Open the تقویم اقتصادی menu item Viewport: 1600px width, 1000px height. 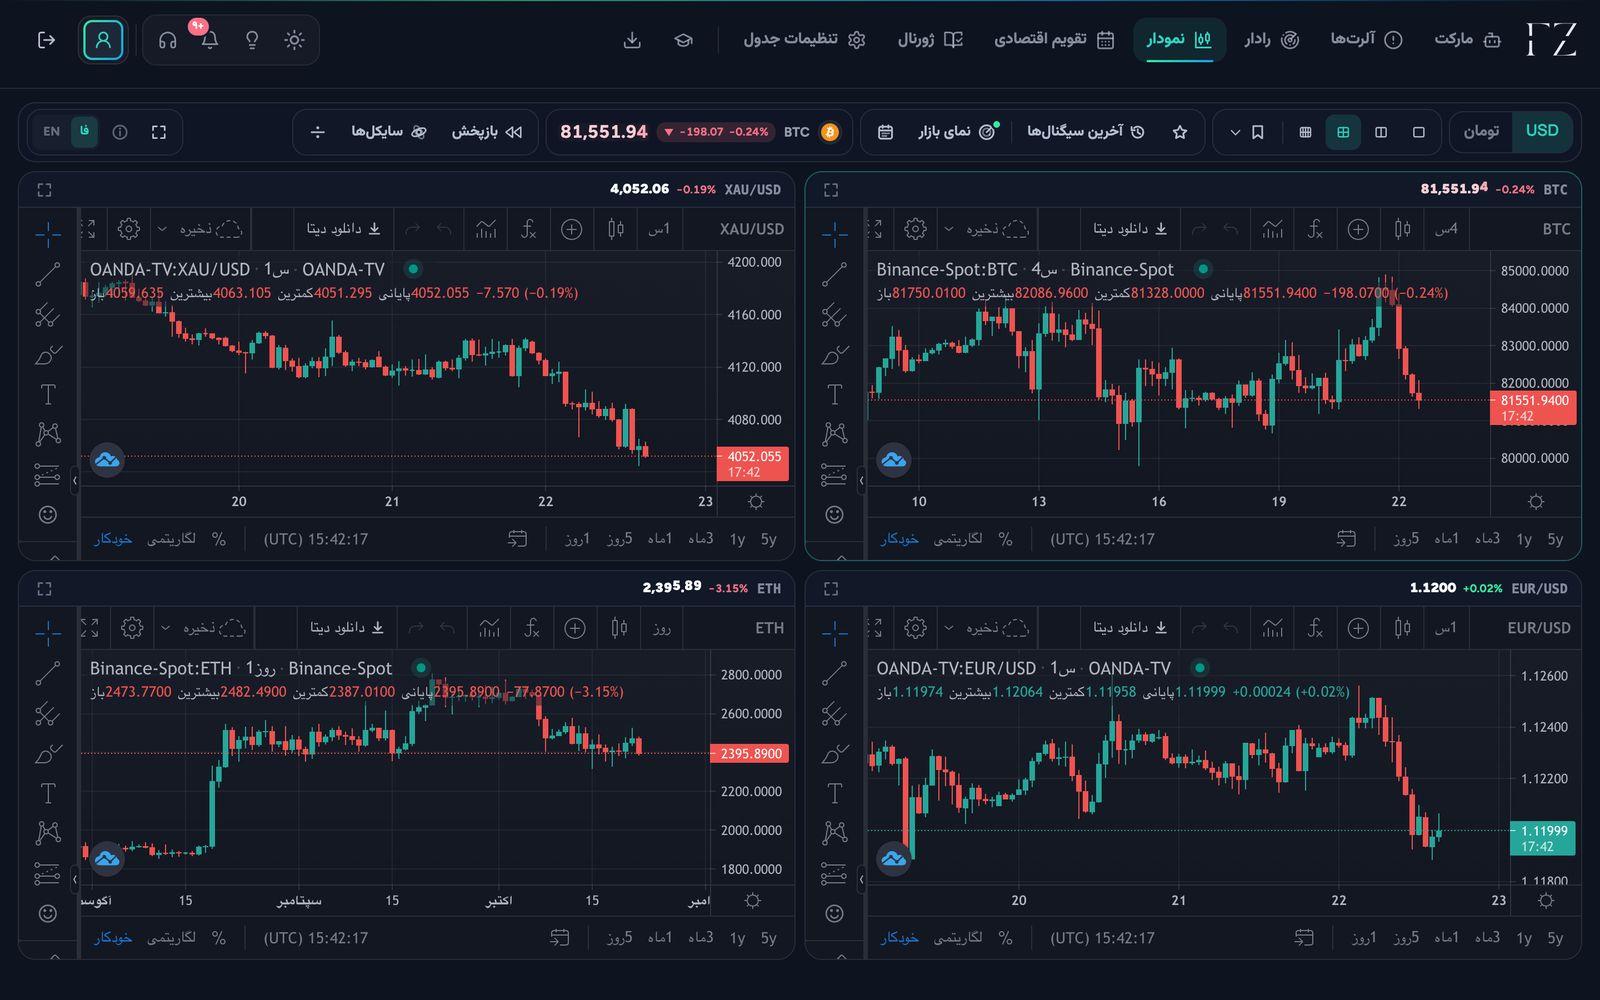pyautogui.click(x=1054, y=40)
